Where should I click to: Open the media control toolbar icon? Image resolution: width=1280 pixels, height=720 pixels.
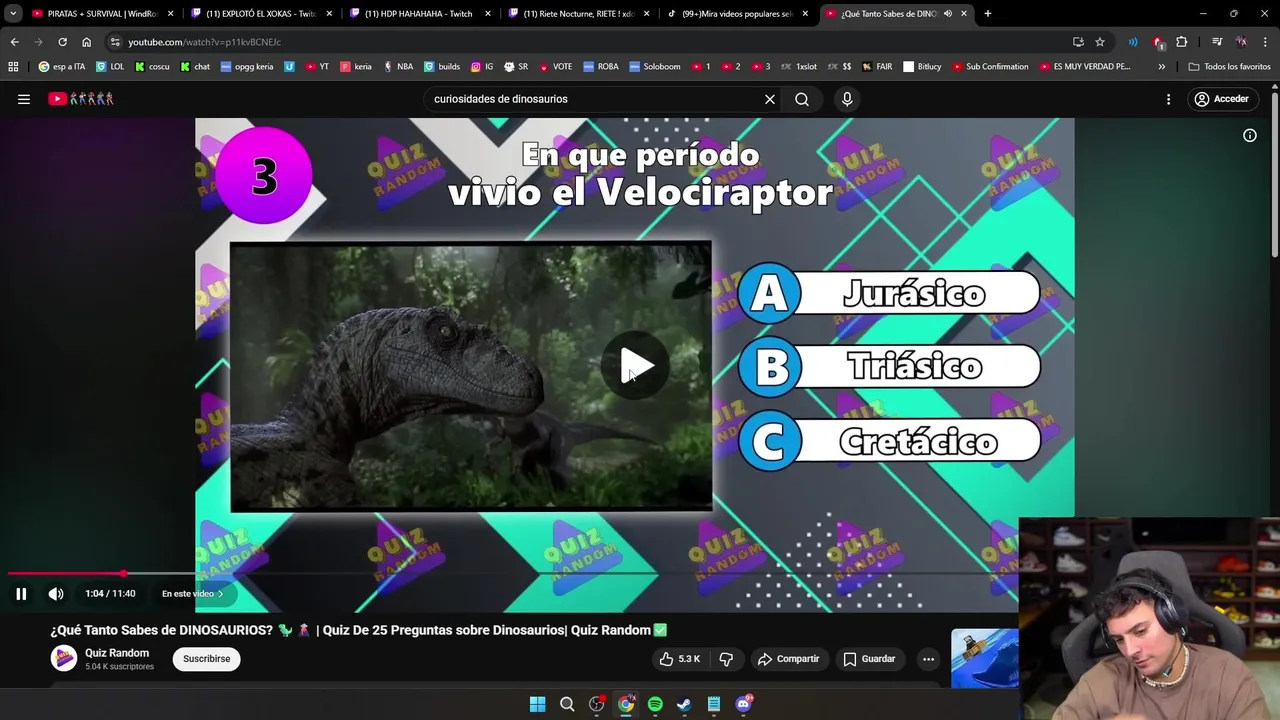tap(1217, 42)
